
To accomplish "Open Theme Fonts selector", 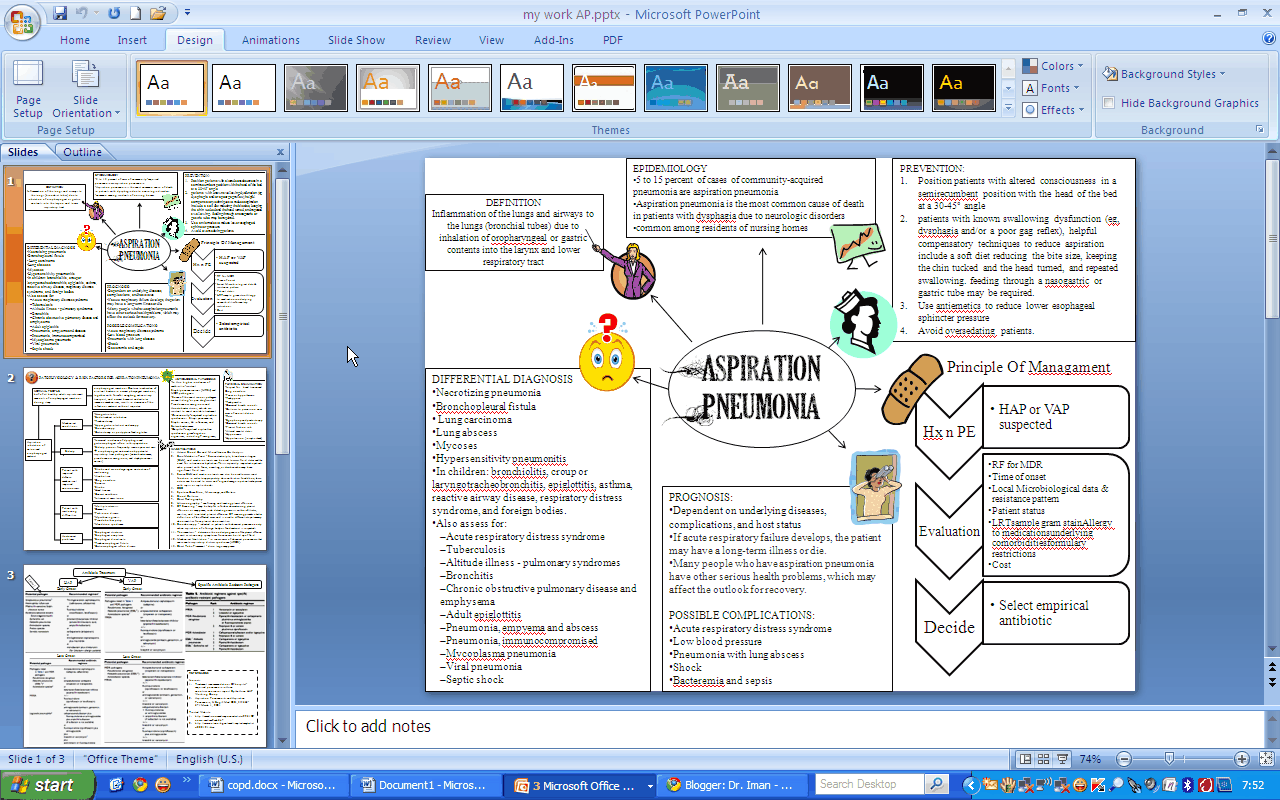I will [x=1051, y=88].
